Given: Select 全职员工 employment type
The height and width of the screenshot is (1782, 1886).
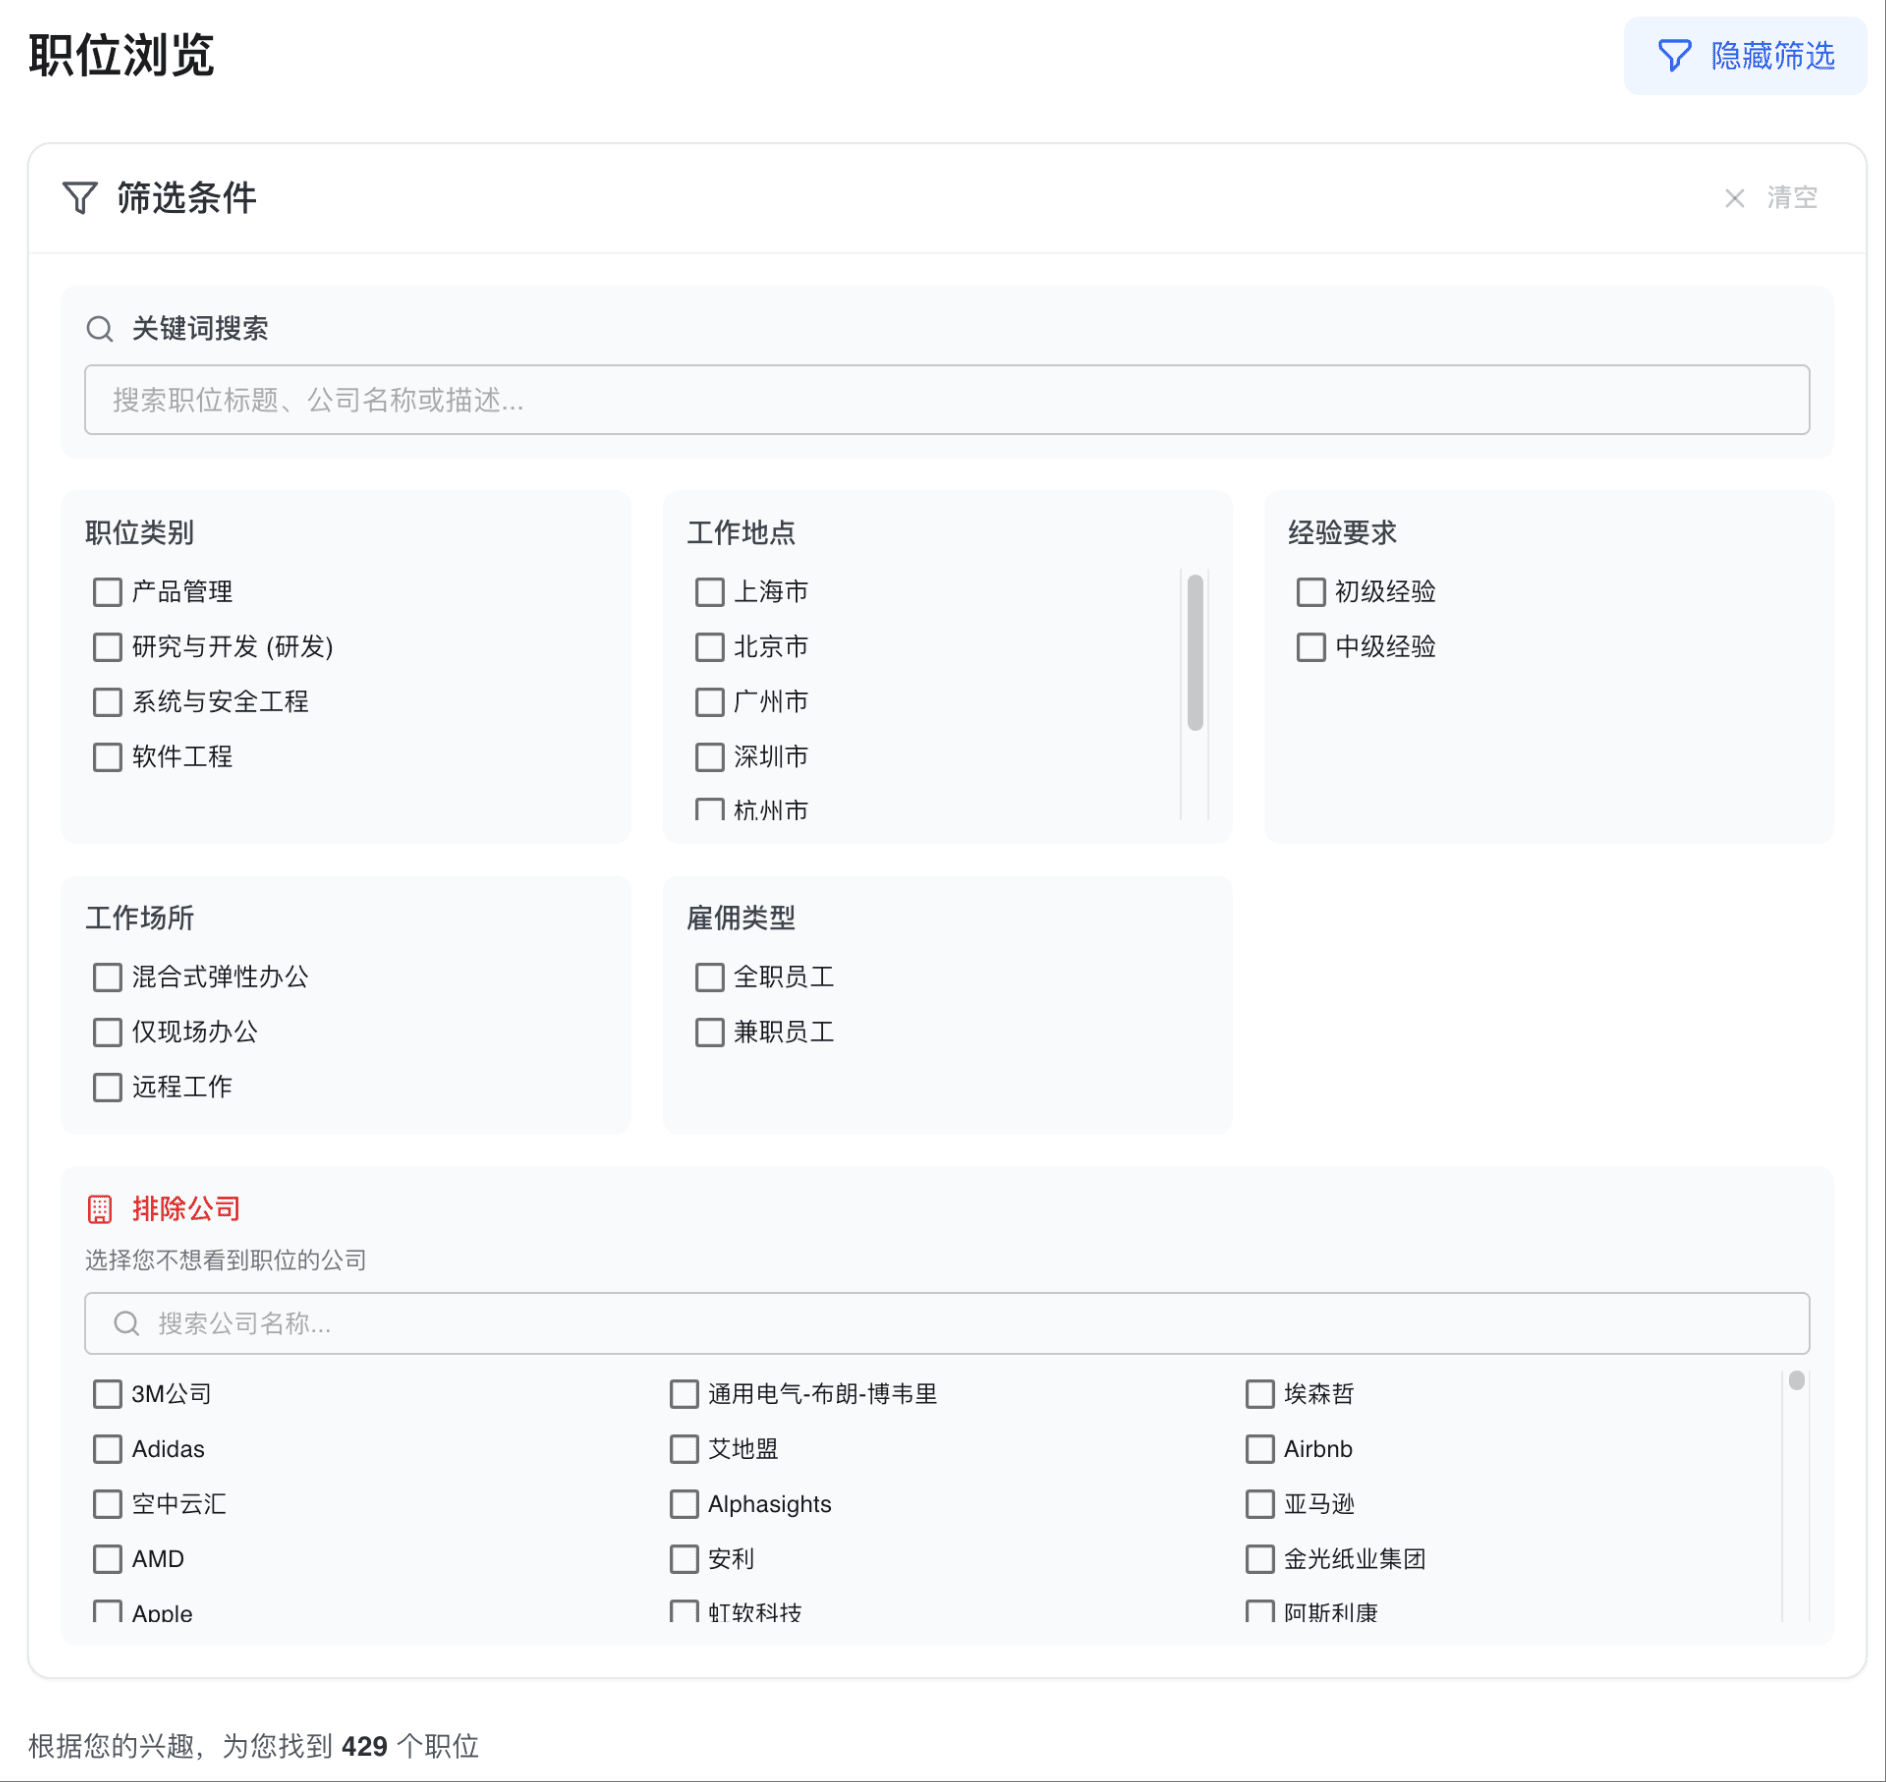Looking at the screenshot, I should pyautogui.click(x=708, y=977).
